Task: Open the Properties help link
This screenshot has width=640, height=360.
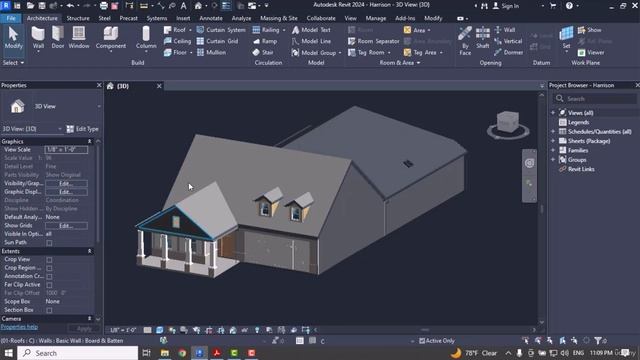Action: click(x=19, y=327)
